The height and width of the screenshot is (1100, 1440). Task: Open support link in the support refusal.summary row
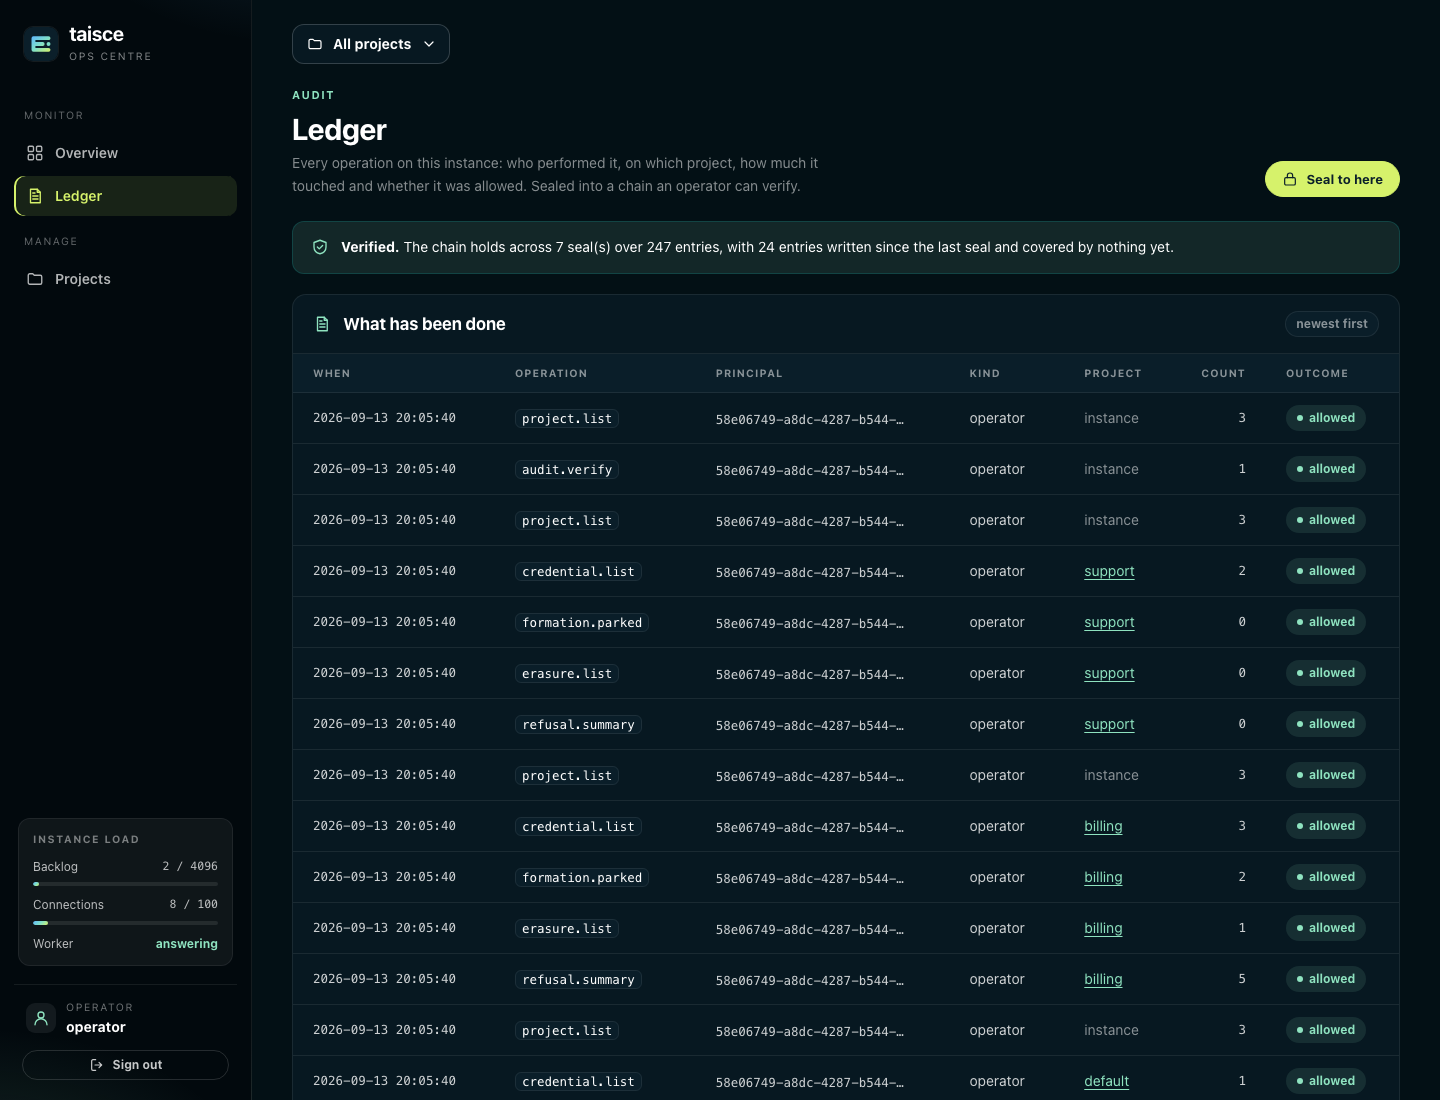point(1109,724)
